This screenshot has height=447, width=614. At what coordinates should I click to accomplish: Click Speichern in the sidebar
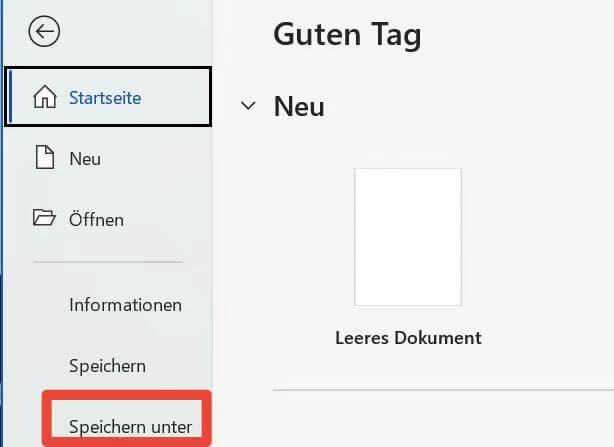pos(107,365)
